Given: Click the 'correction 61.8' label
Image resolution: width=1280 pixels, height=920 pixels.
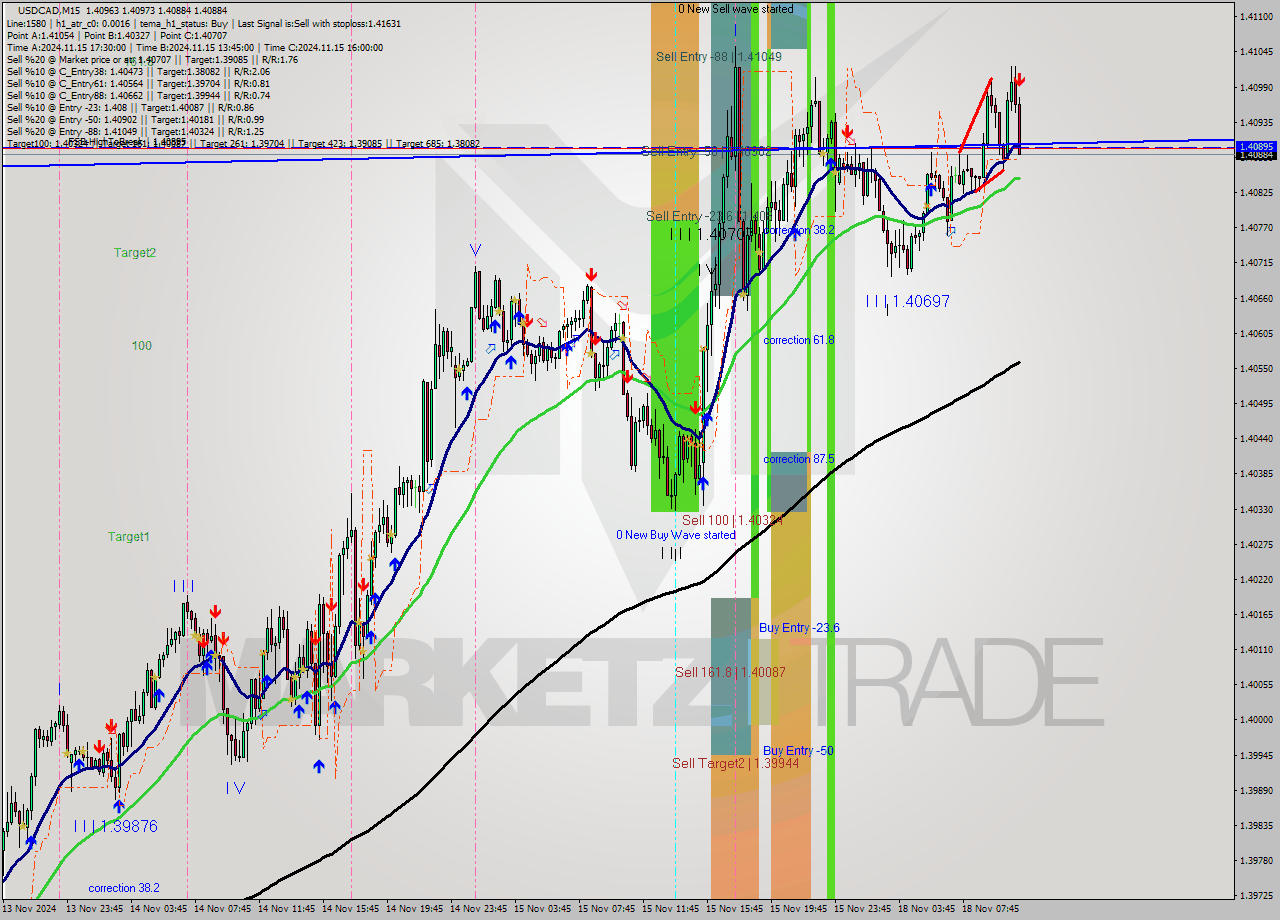Looking at the screenshot, I should pos(799,340).
